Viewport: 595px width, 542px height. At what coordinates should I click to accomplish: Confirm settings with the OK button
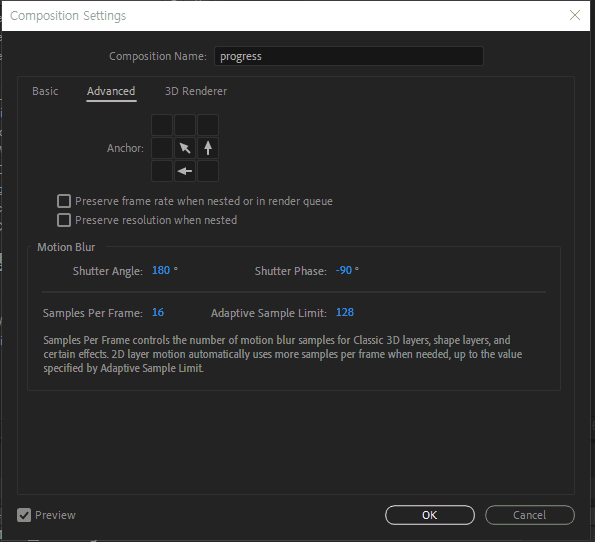(430, 515)
